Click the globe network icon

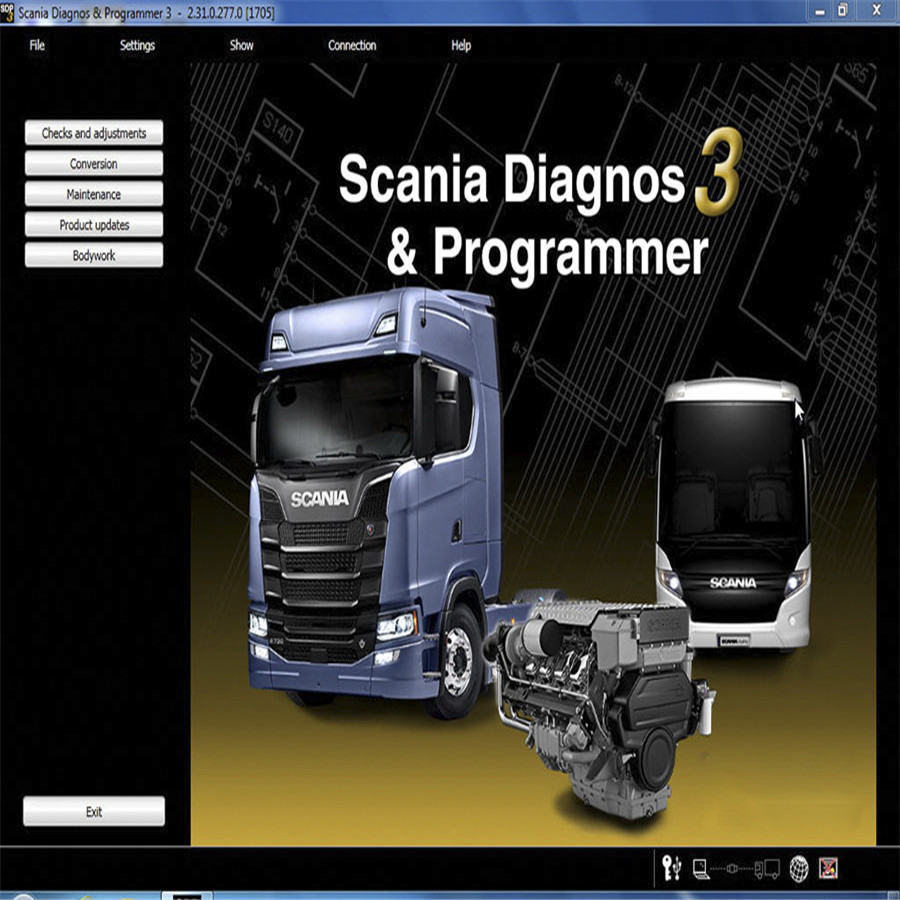pos(799,868)
